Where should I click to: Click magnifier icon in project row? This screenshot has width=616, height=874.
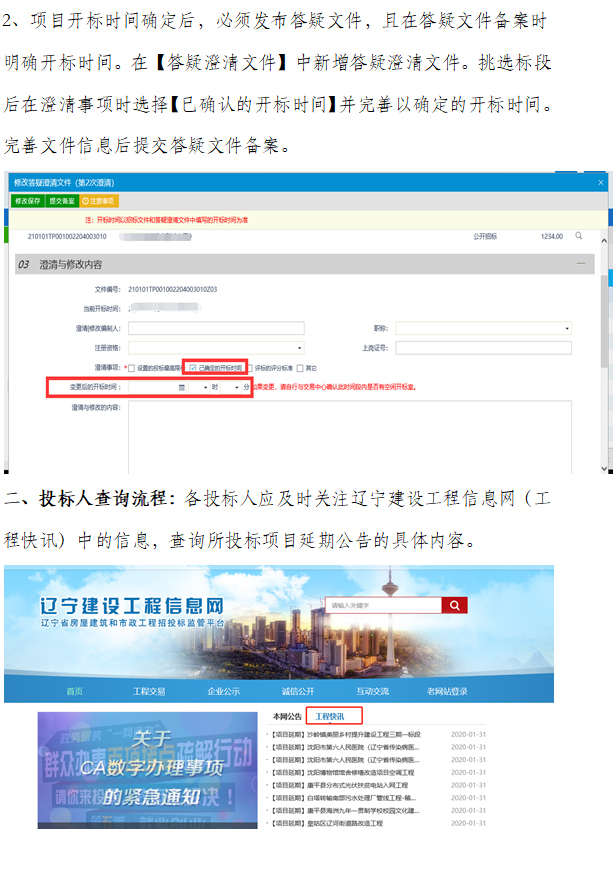pyautogui.click(x=578, y=237)
